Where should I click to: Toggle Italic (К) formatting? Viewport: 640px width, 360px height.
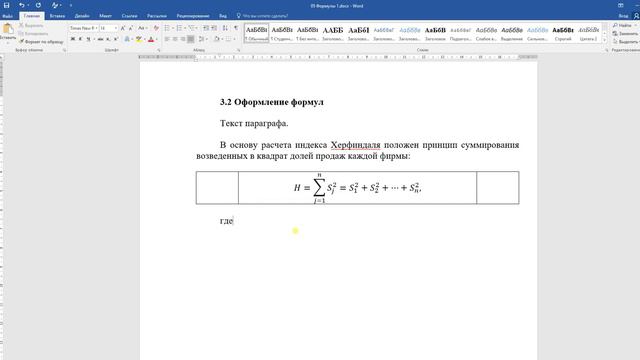80,39
